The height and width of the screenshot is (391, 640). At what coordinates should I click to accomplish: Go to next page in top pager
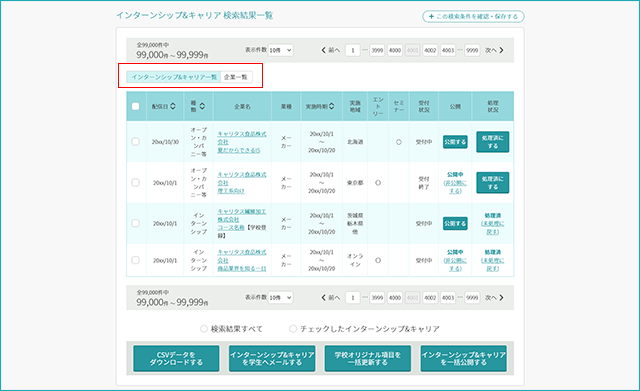point(494,50)
